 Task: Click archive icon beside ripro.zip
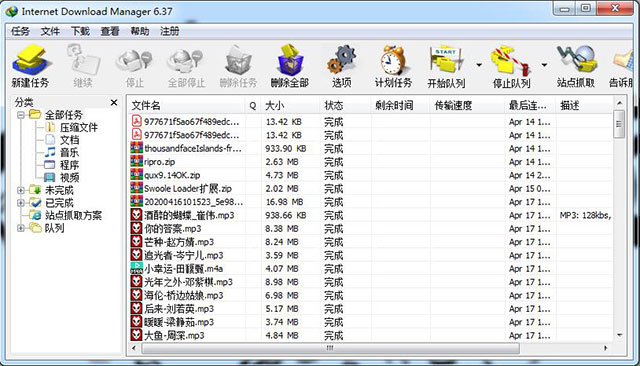click(x=136, y=162)
